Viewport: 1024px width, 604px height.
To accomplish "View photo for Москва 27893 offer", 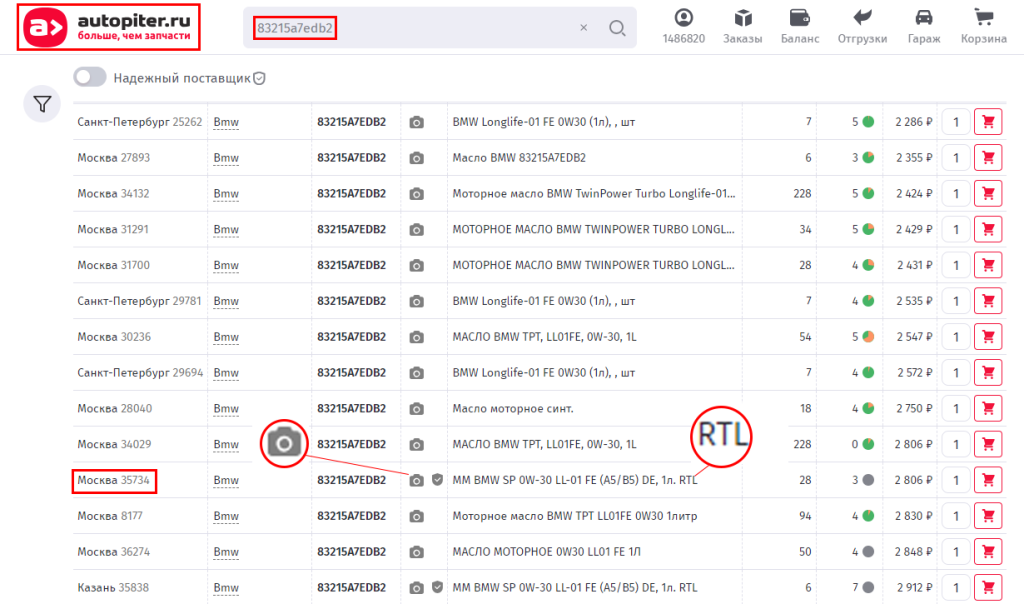I will (x=417, y=158).
